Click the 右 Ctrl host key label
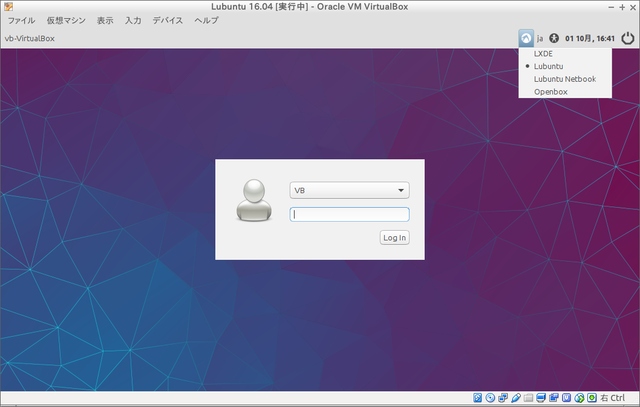This screenshot has height=407, width=640. (612, 398)
